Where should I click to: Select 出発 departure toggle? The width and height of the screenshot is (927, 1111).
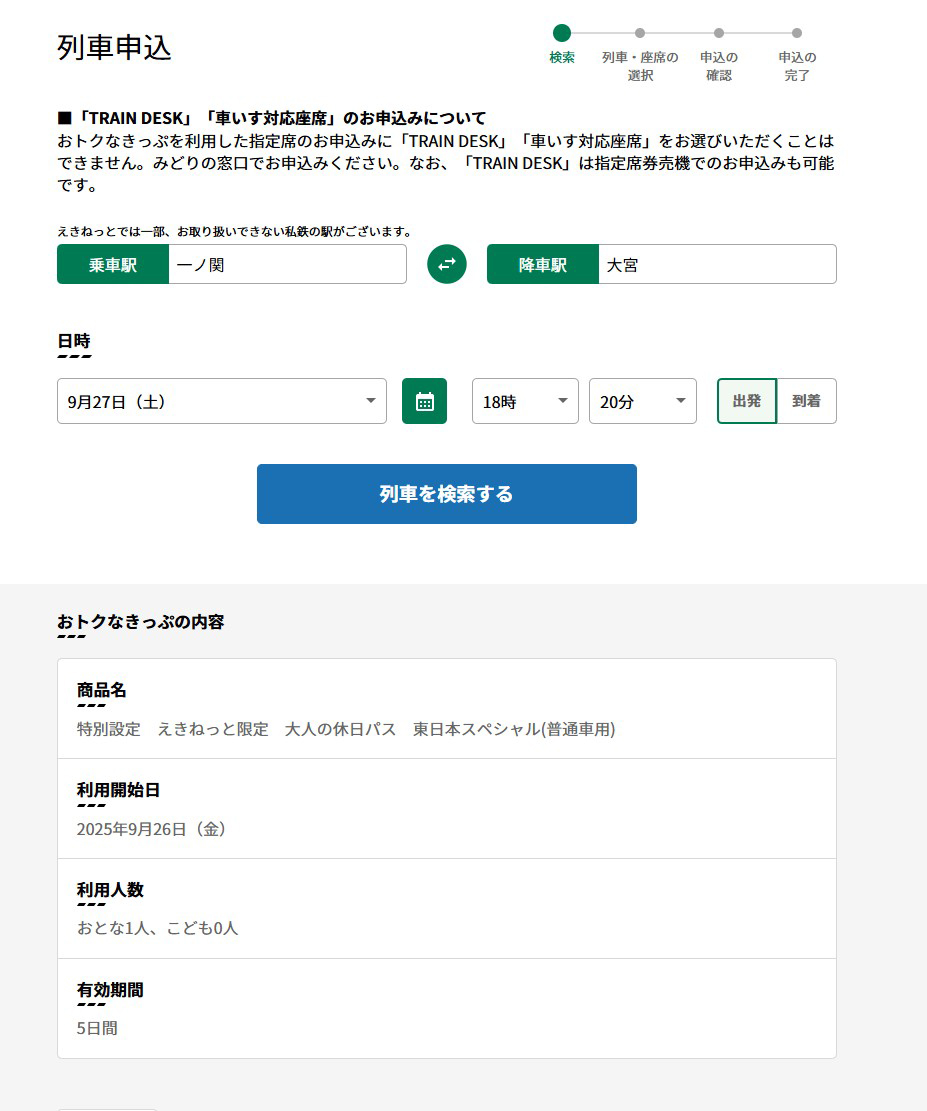(x=747, y=401)
